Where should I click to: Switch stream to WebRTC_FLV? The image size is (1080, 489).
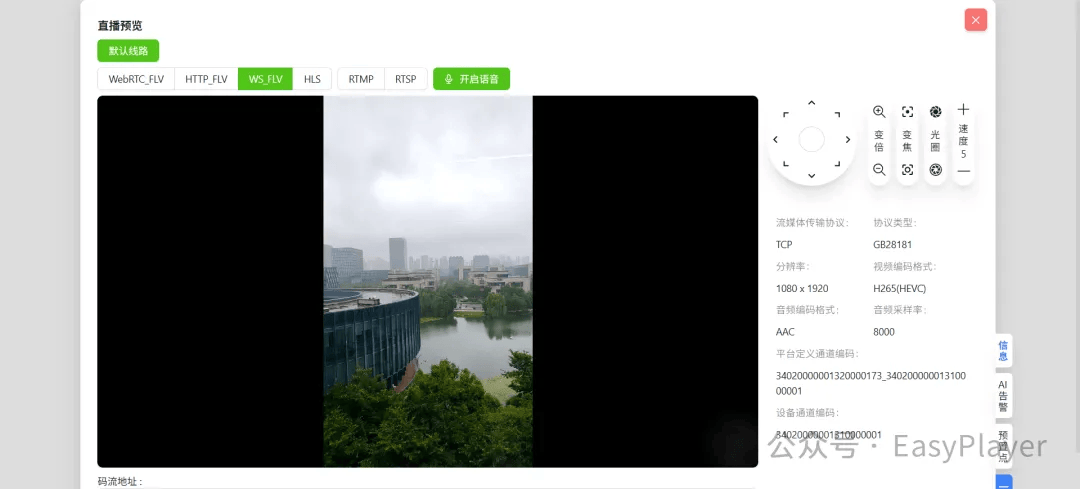point(136,79)
